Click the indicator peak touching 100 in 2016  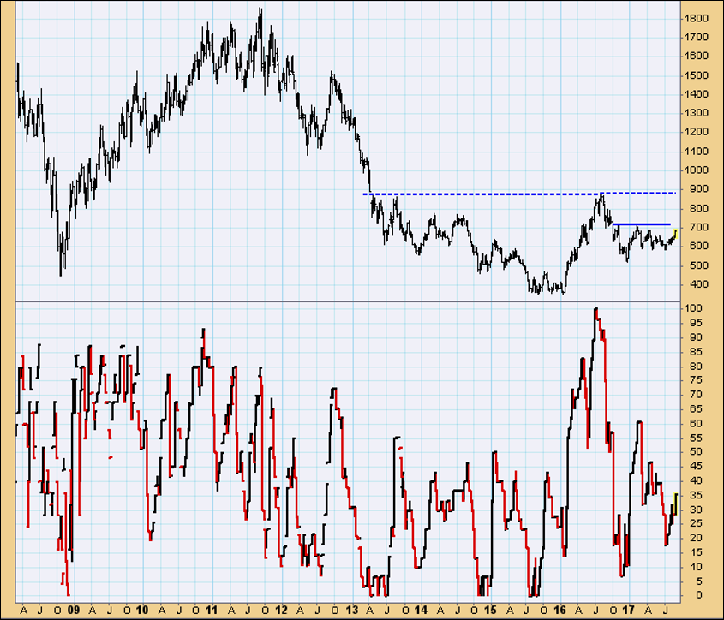(596, 311)
